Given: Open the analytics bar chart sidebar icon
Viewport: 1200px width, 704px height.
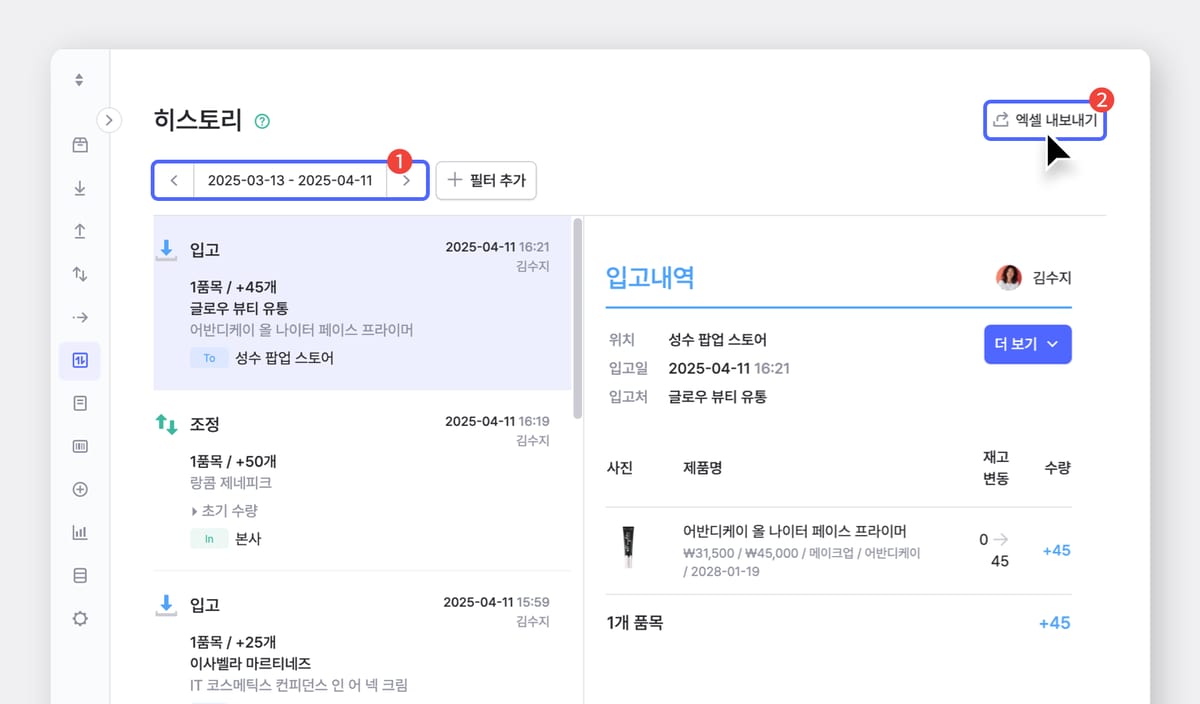Looking at the screenshot, I should tap(79, 532).
